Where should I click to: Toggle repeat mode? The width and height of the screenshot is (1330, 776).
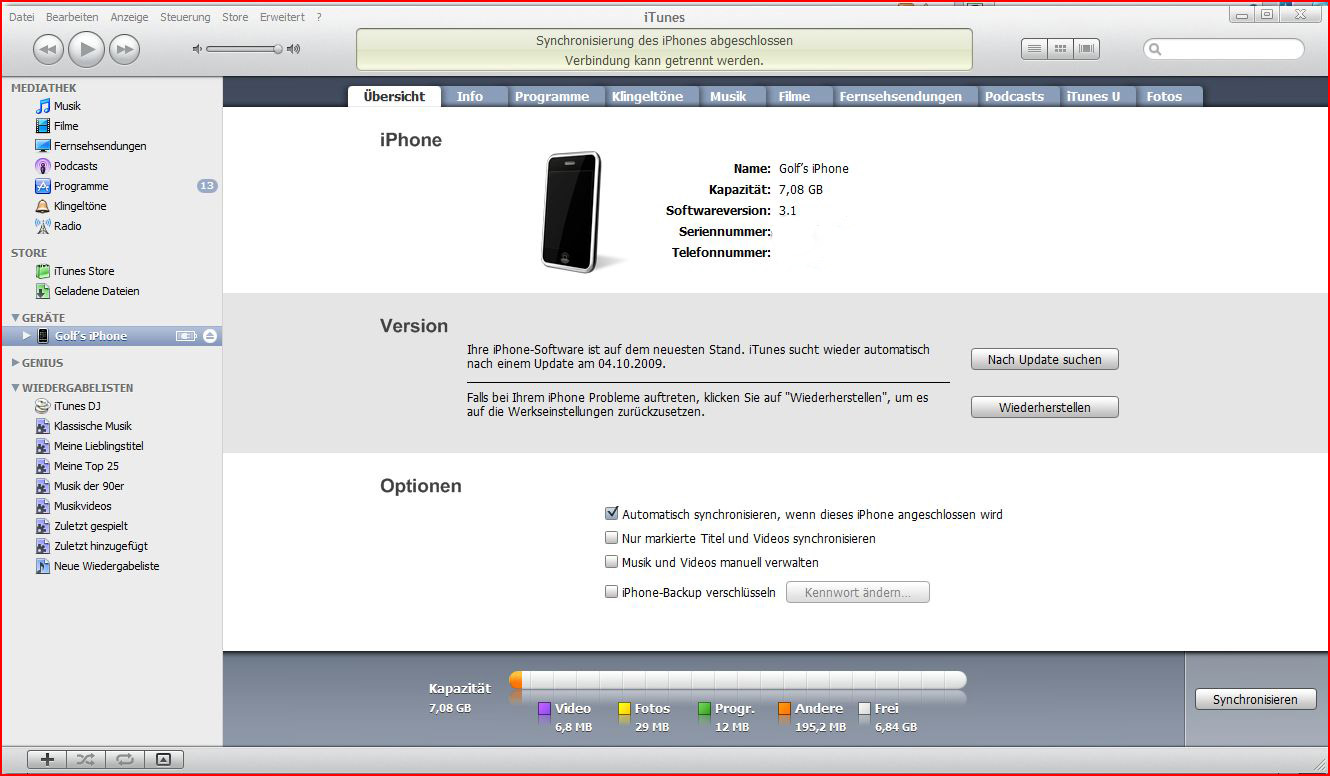tap(125, 759)
